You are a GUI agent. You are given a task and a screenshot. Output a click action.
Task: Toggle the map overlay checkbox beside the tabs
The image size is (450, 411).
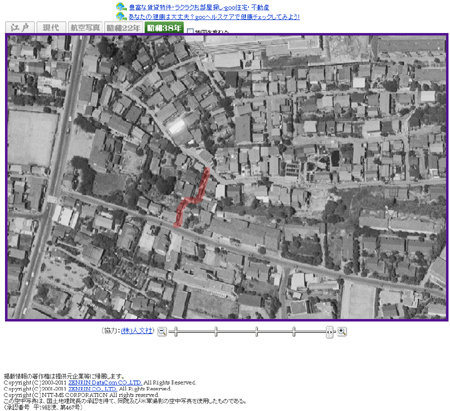190,31
